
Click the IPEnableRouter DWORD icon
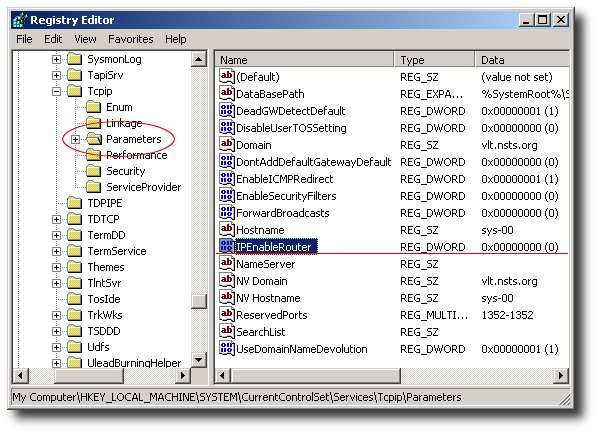click(227, 246)
